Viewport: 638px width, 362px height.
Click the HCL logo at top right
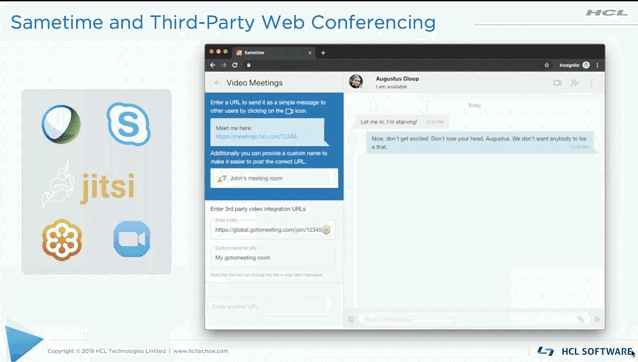607,13
